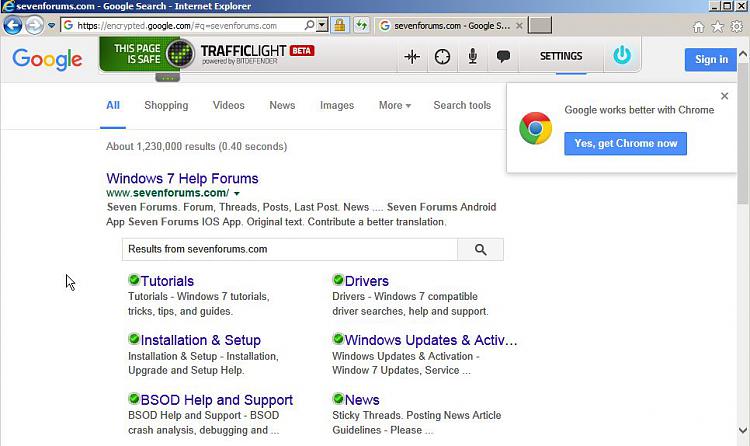The height and width of the screenshot is (446, 750).
Task: Open Favorites star icon
Action: click(717, 27)
